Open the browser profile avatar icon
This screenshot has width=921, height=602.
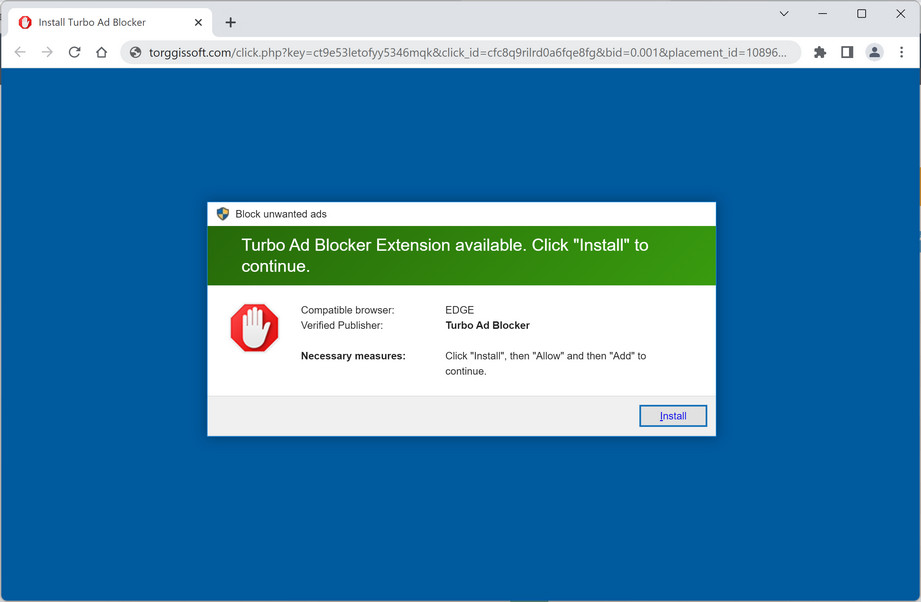coord(875,51)
